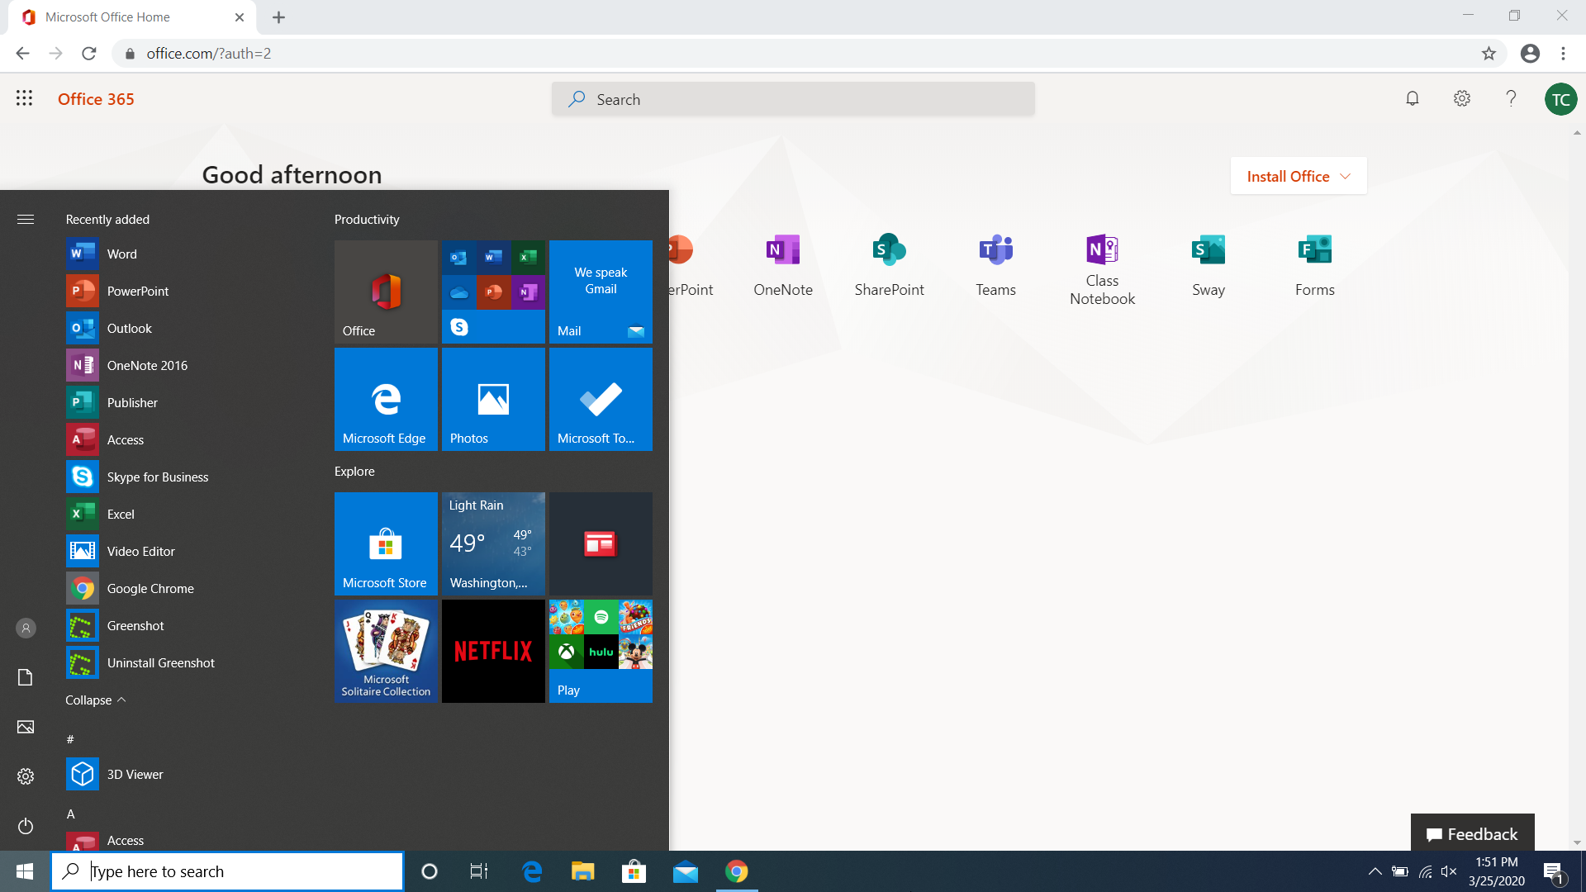Expand the Start menu hamburger navigation
This screenshot has width=1586, height=892.
(x=26, y=219)
